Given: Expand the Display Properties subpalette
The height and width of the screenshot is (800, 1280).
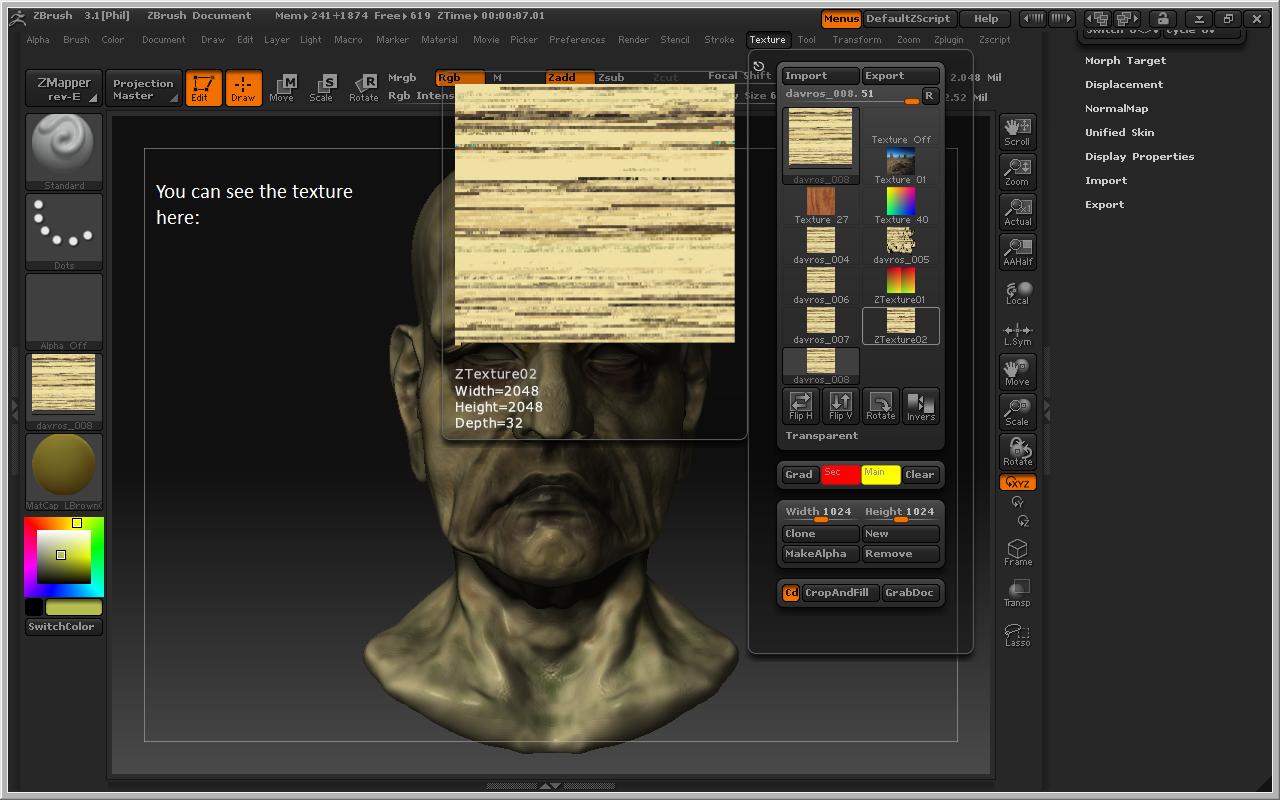Looking at the screenshot, I should coord(1139,156).
